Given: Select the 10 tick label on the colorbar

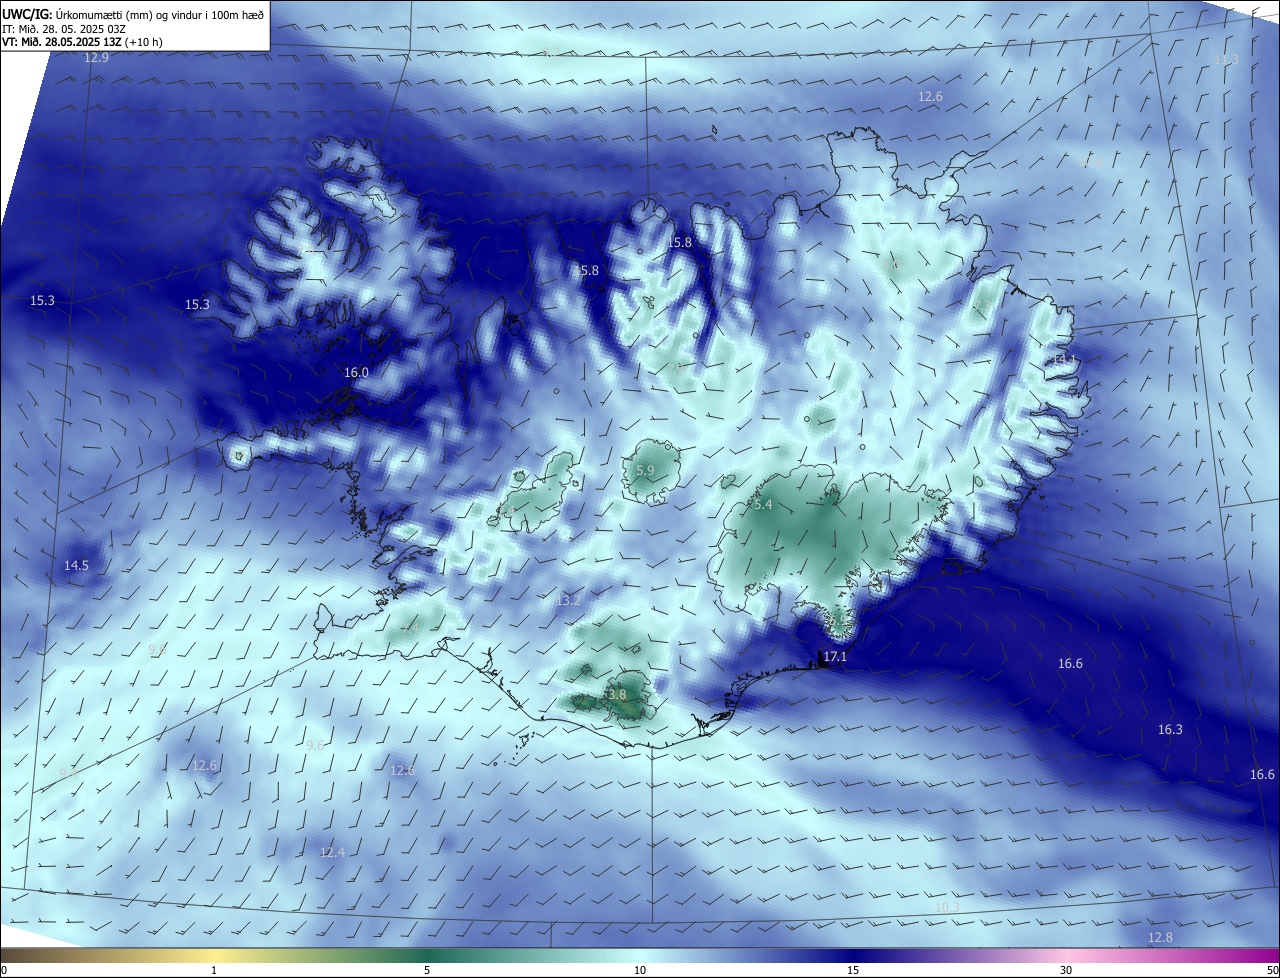Looking at the screenshot, I should point(640,970).
